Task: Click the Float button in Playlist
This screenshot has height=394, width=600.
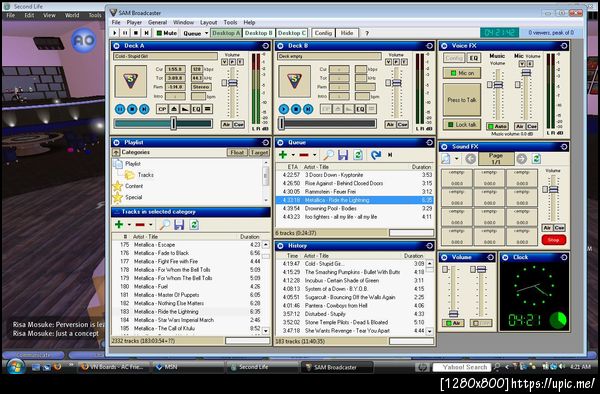Action: point(237,153)
